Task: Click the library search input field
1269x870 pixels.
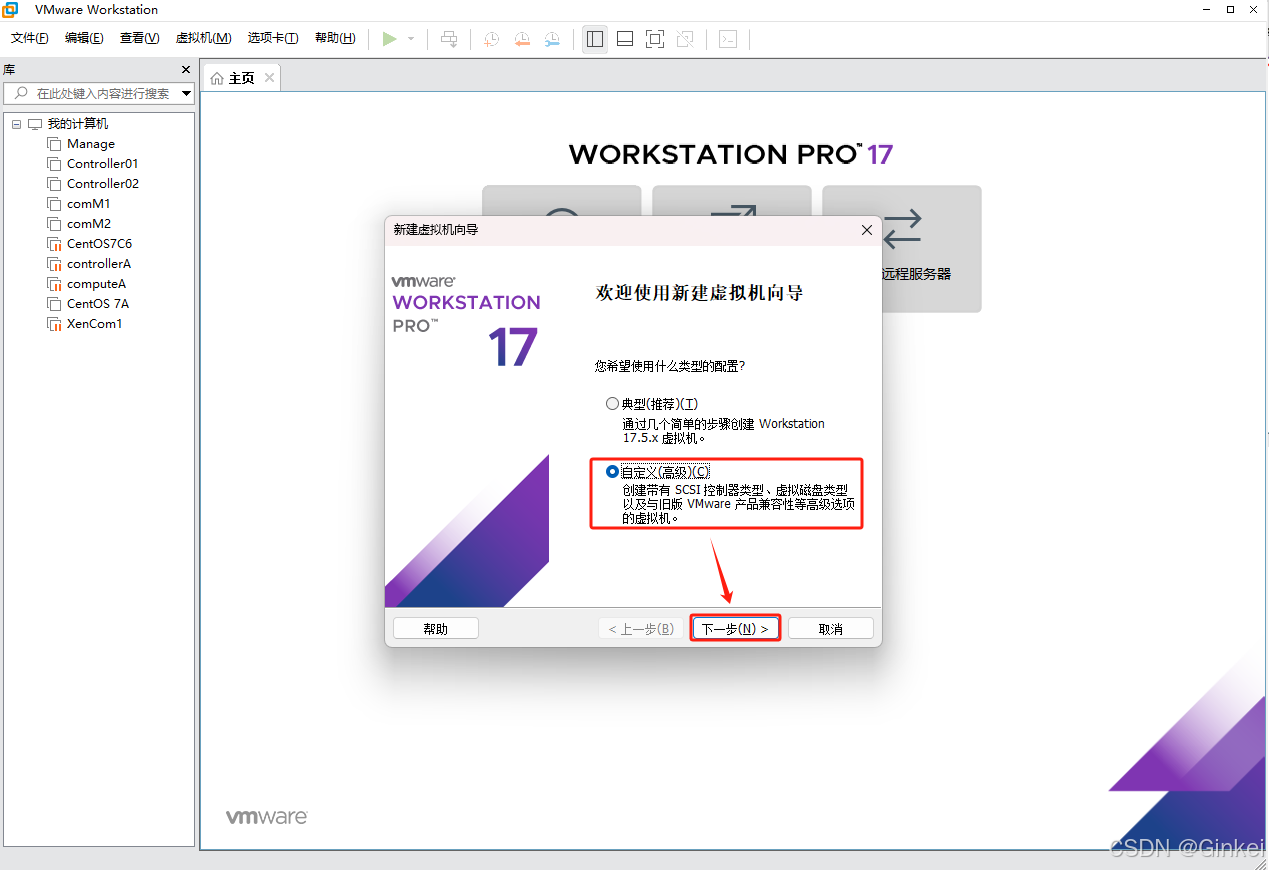Action: pyautogui.click(x=96, y=93)
